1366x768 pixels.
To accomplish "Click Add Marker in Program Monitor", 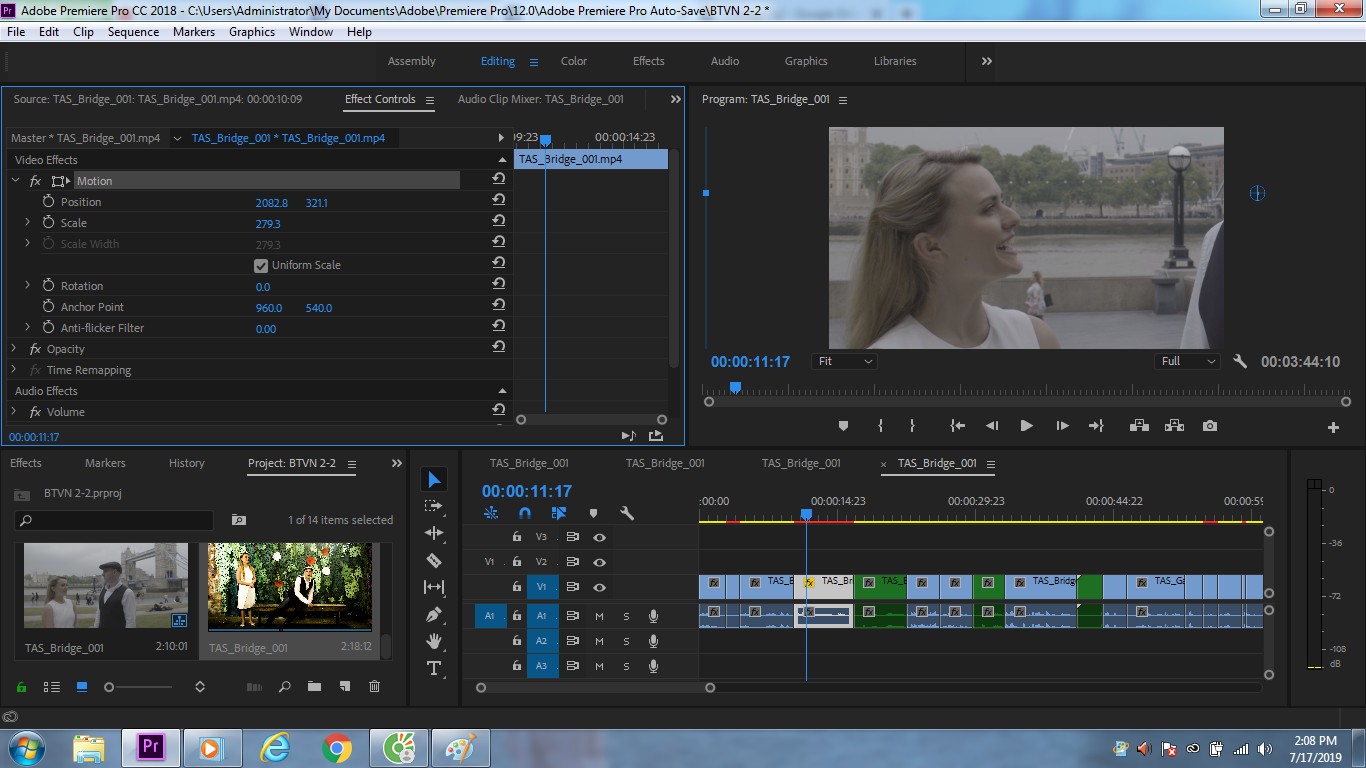I will click(x=843, y=426).
